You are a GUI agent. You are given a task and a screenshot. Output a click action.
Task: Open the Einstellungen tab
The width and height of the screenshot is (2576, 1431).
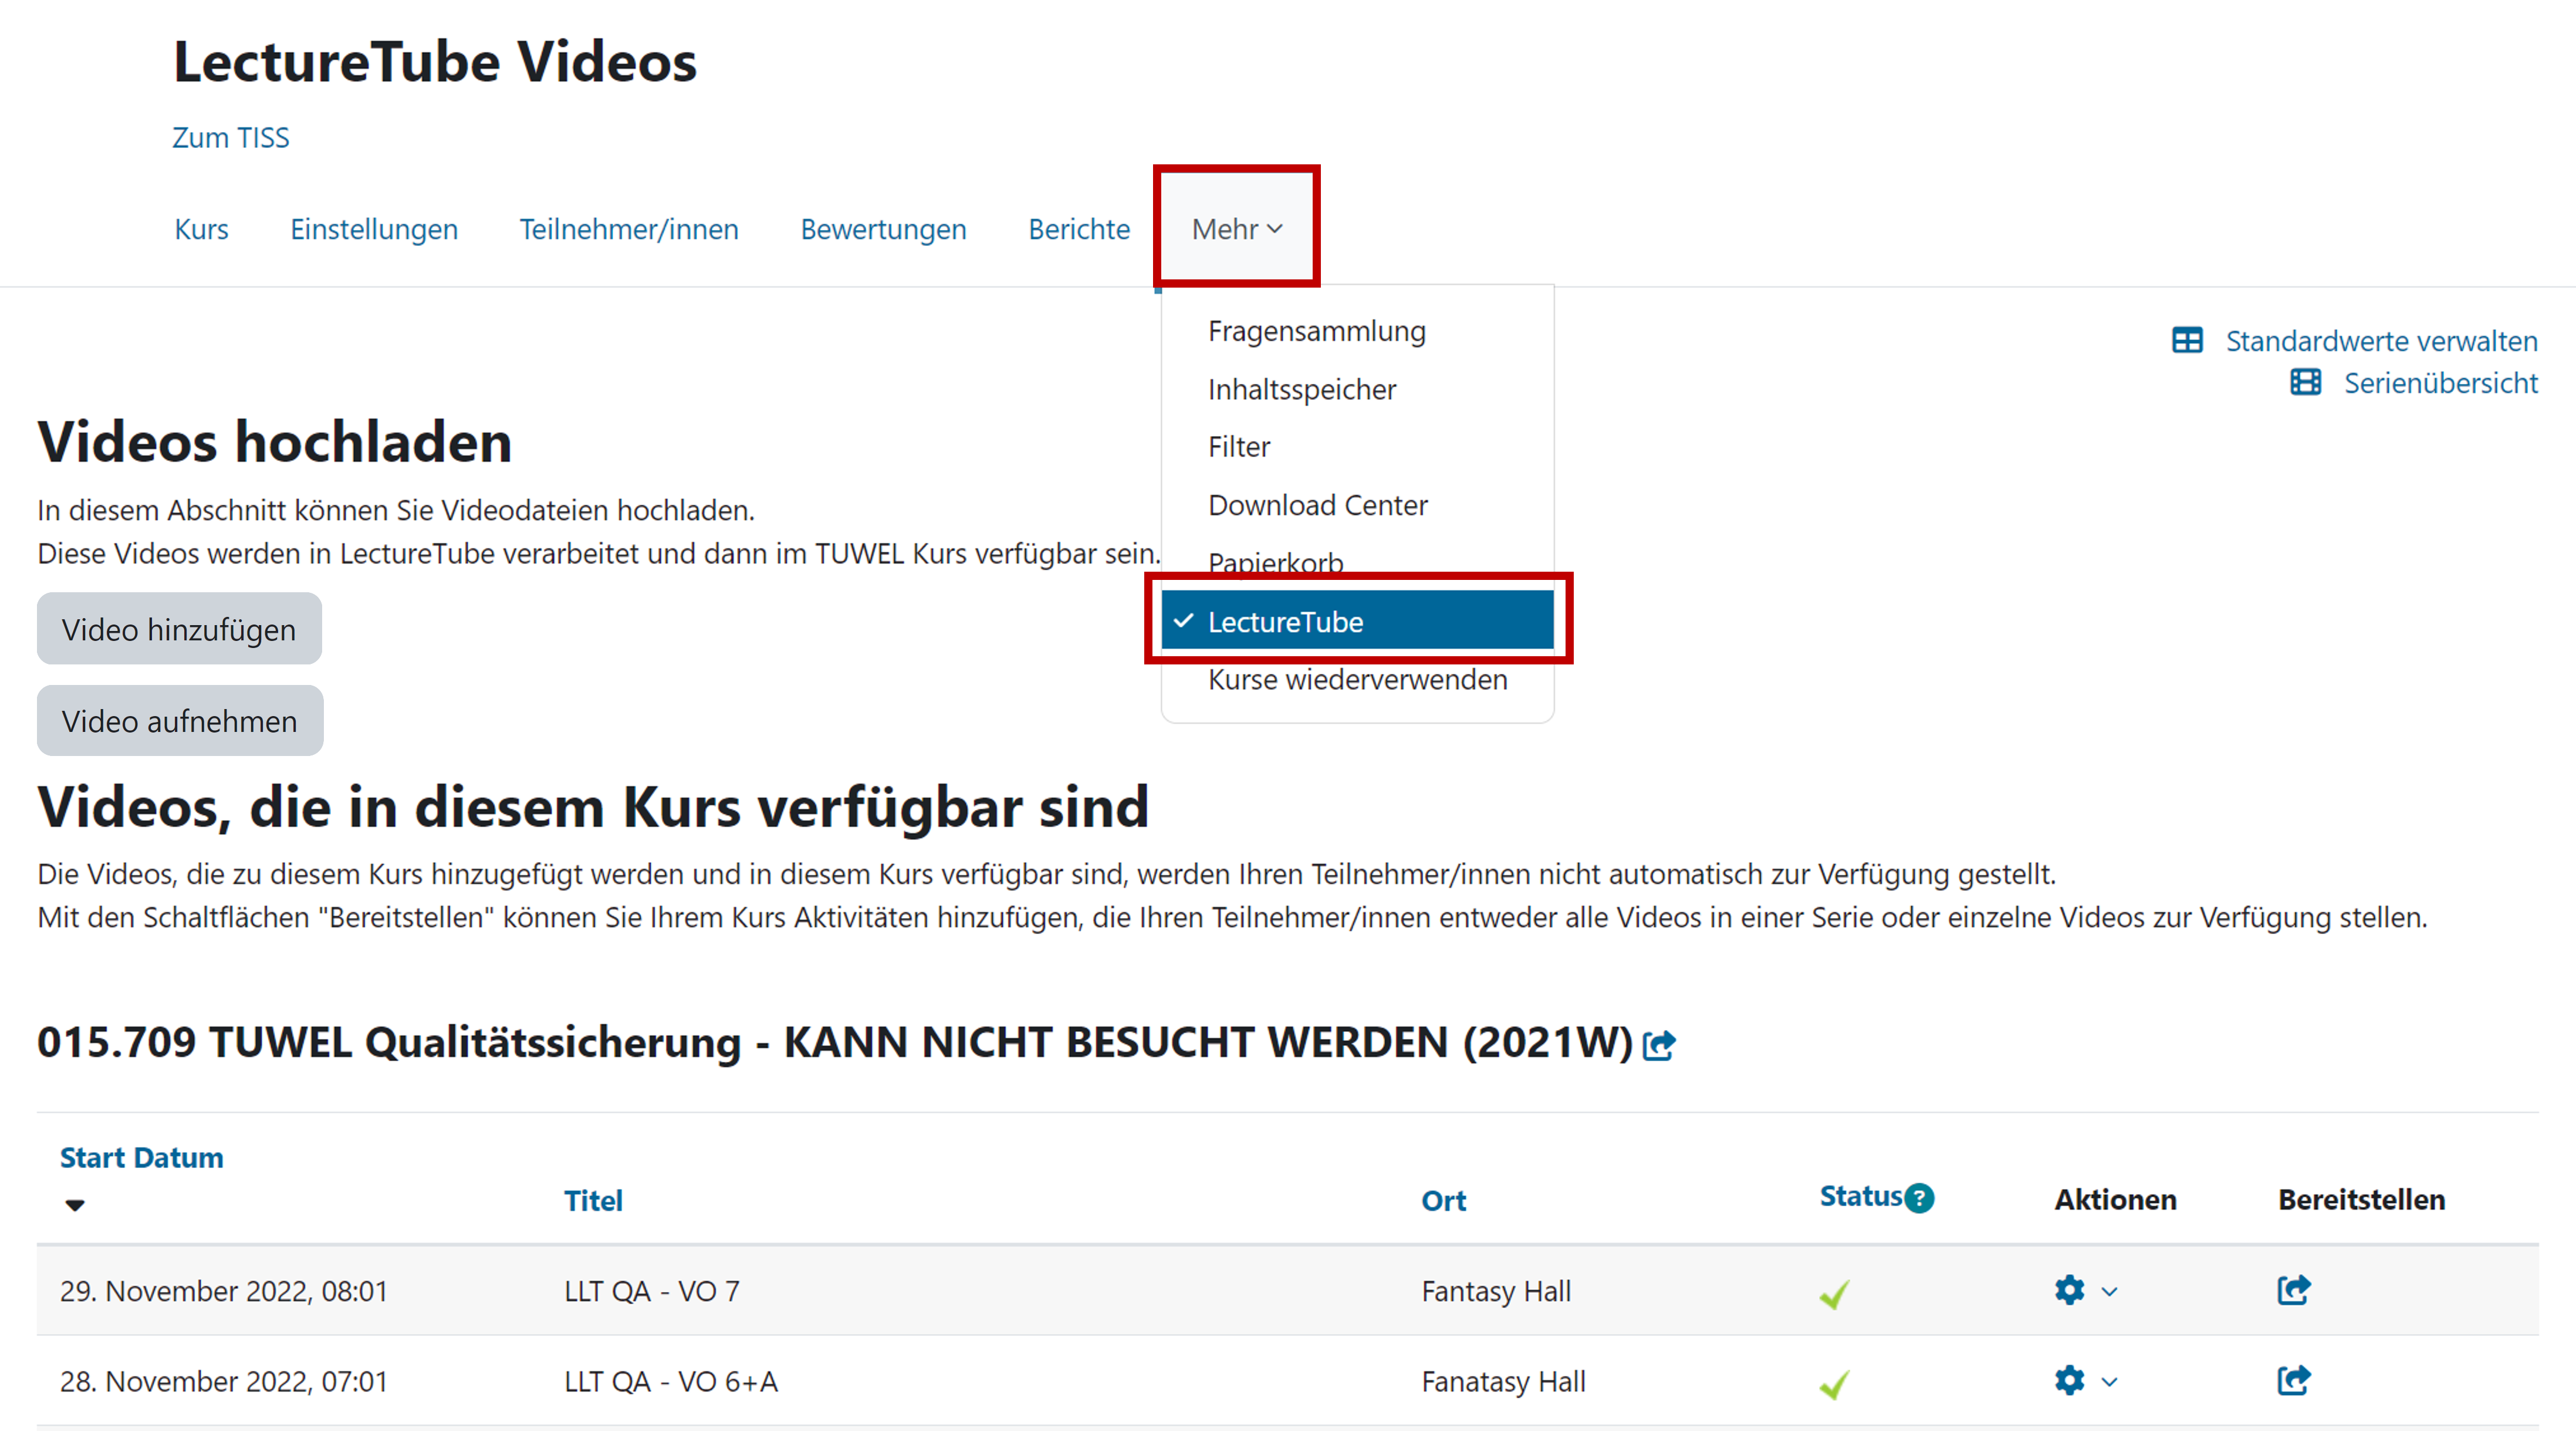374,229
